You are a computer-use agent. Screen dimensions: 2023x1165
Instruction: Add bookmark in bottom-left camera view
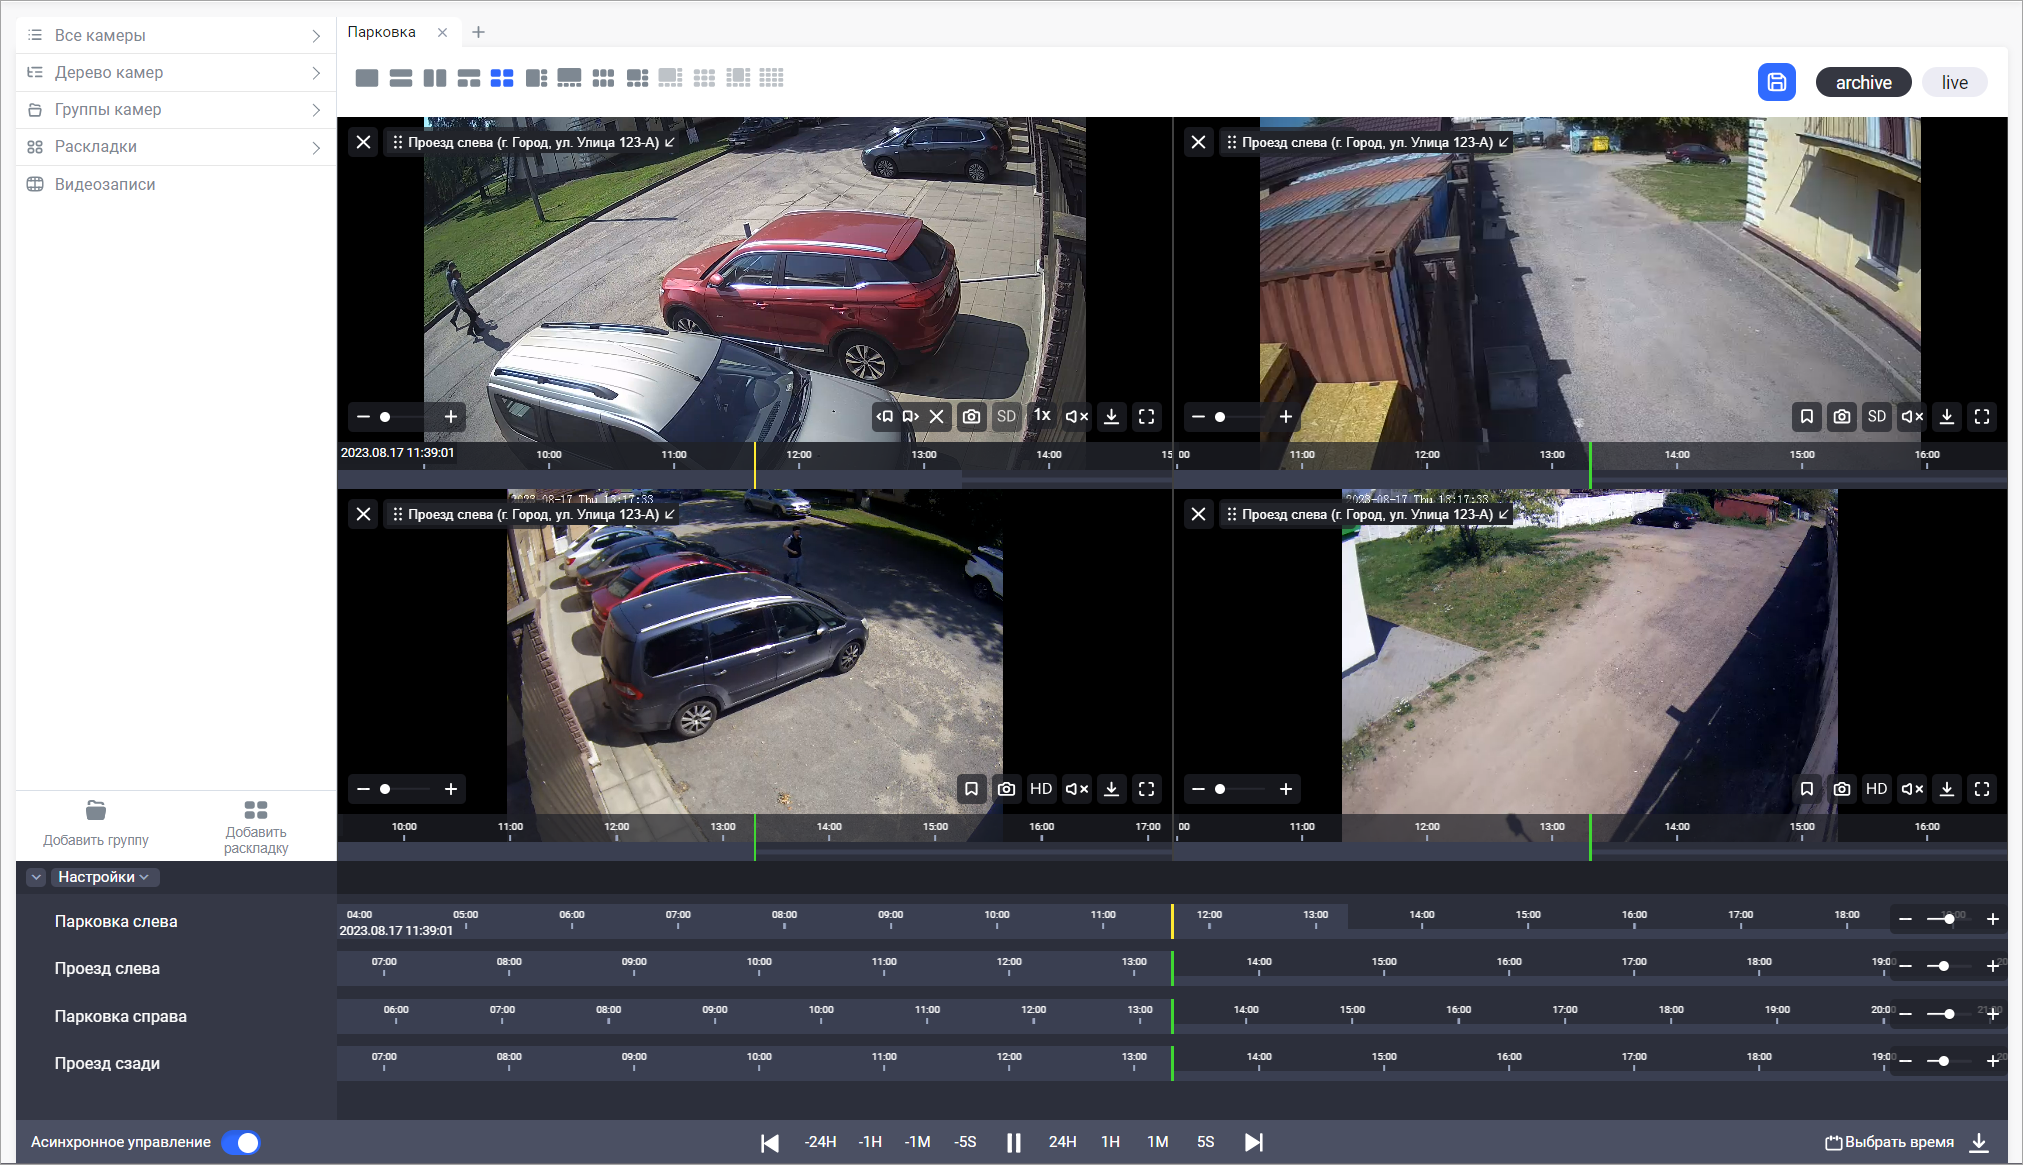[971, 789]
